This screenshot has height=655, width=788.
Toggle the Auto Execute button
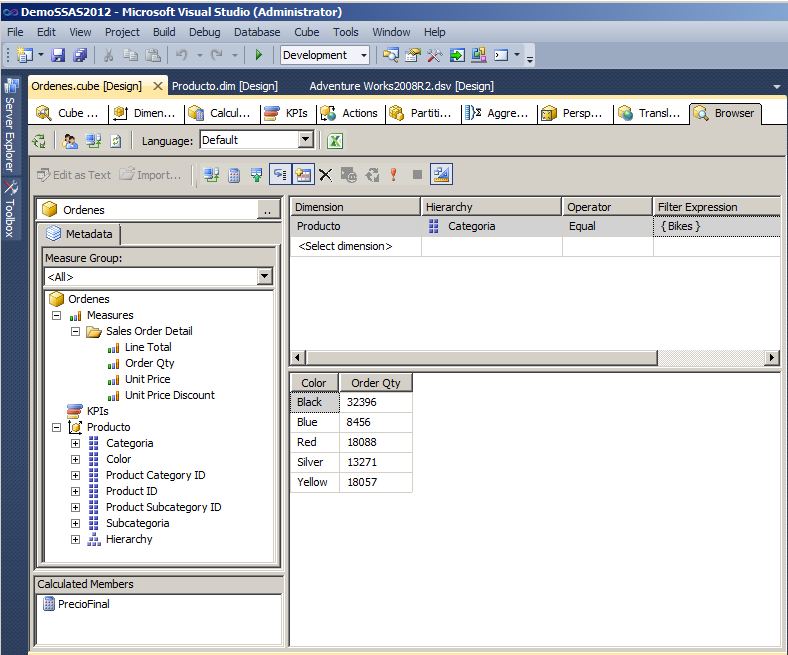coord(280,175)
